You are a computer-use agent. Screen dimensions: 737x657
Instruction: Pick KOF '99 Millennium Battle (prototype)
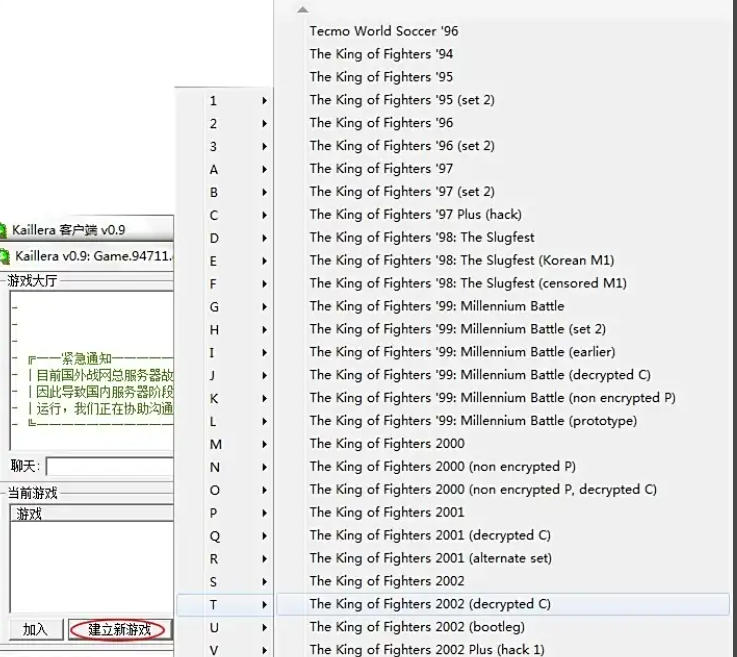pos(503,421)
